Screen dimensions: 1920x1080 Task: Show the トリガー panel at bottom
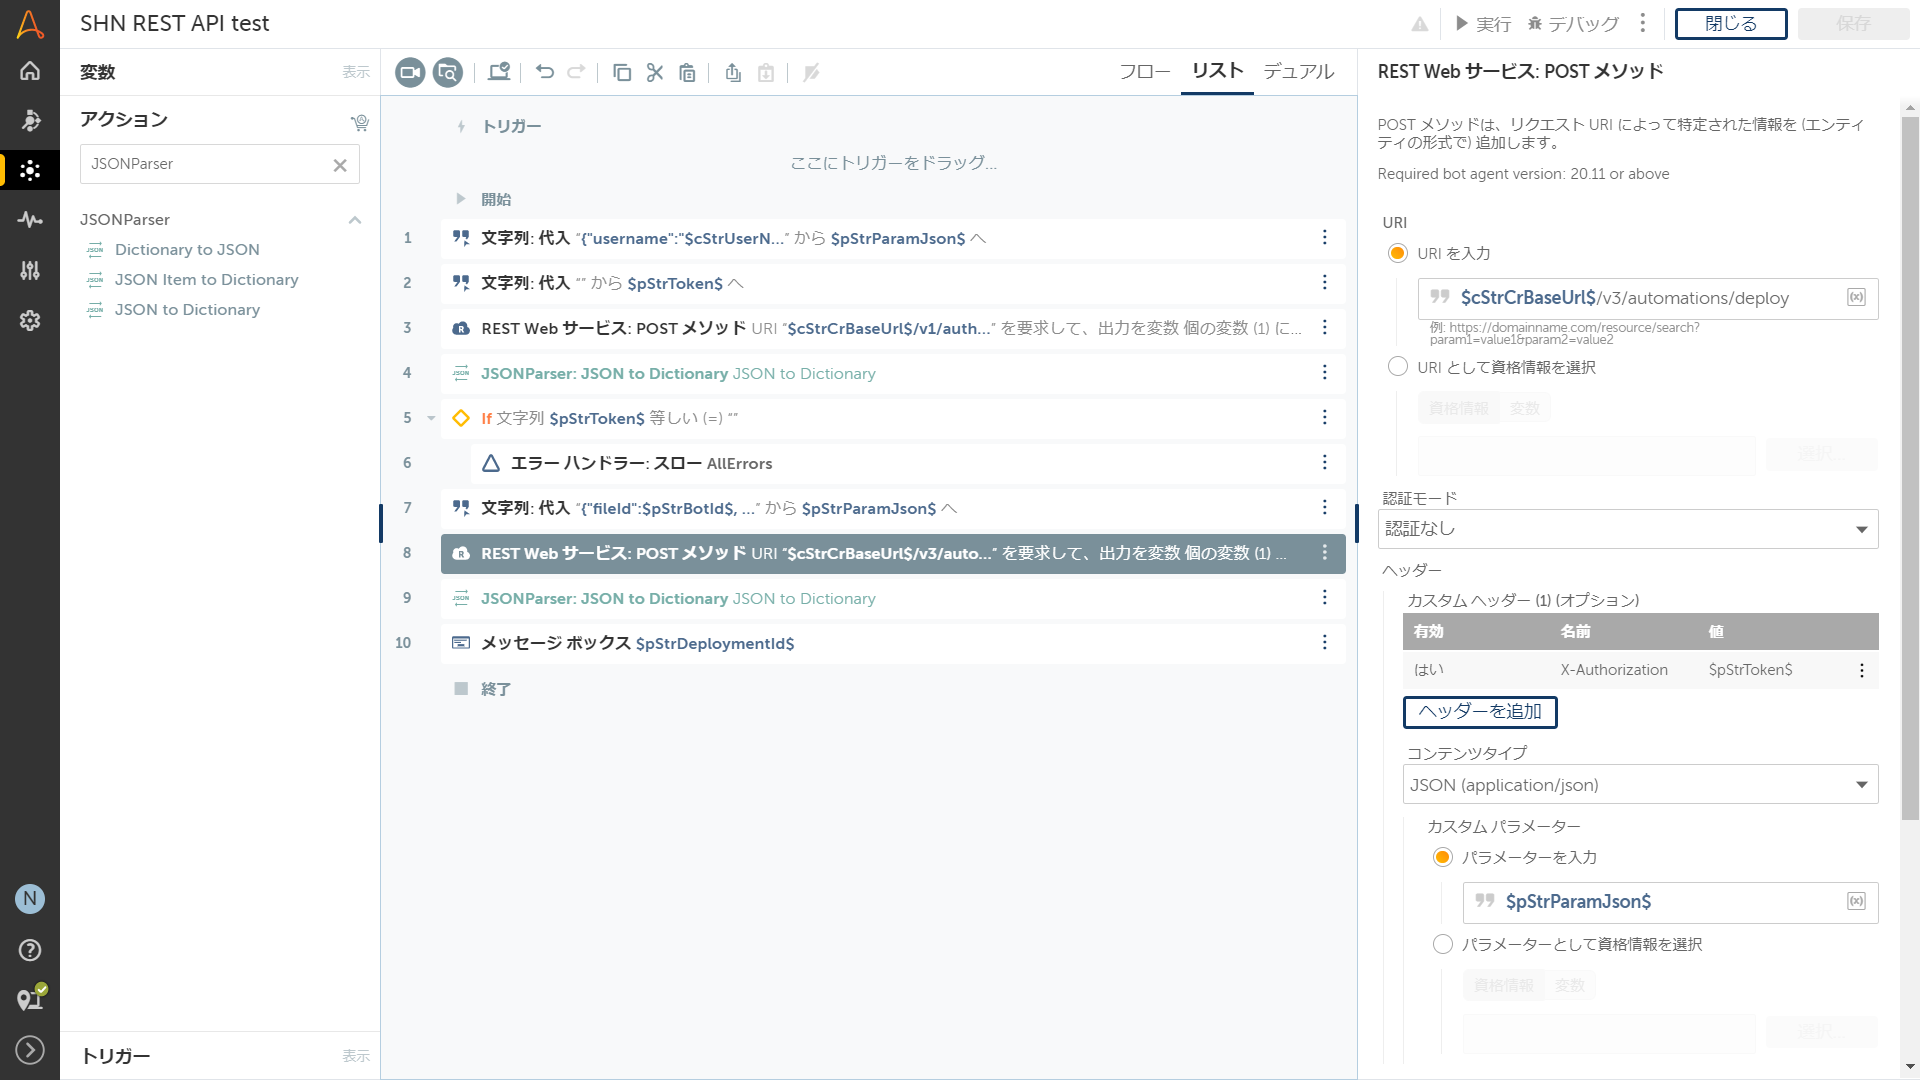tap(356, 1056)
